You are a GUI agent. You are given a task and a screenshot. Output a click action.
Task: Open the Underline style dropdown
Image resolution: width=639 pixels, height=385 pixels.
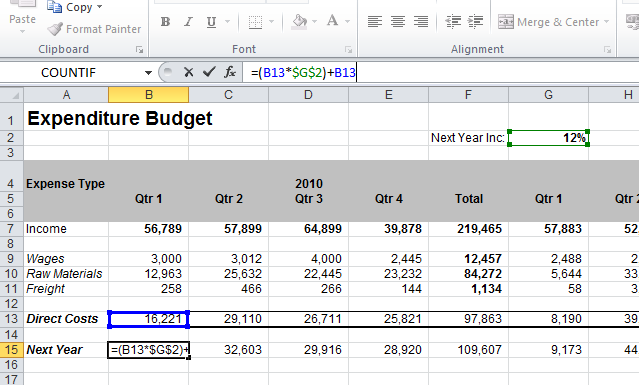227,22
